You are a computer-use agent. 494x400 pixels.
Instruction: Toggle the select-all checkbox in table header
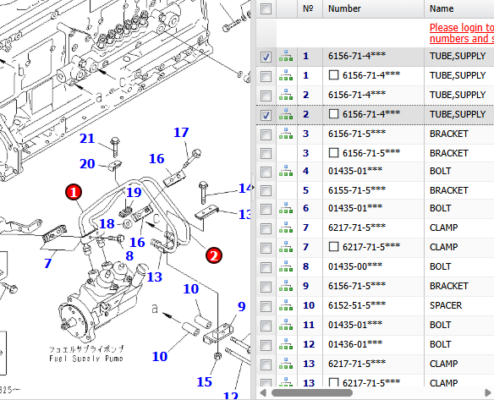[x=266, y=9]
